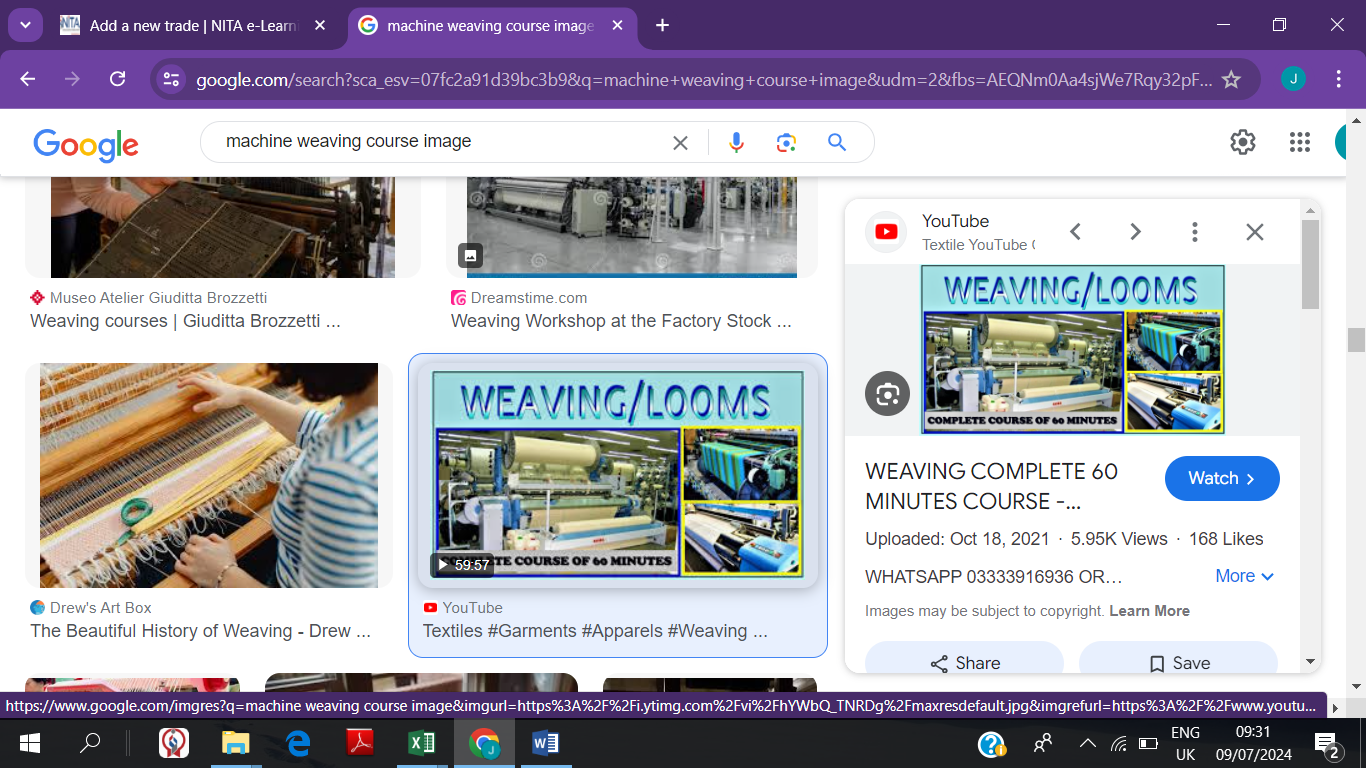Clear the search query with X

pos(680,143)
